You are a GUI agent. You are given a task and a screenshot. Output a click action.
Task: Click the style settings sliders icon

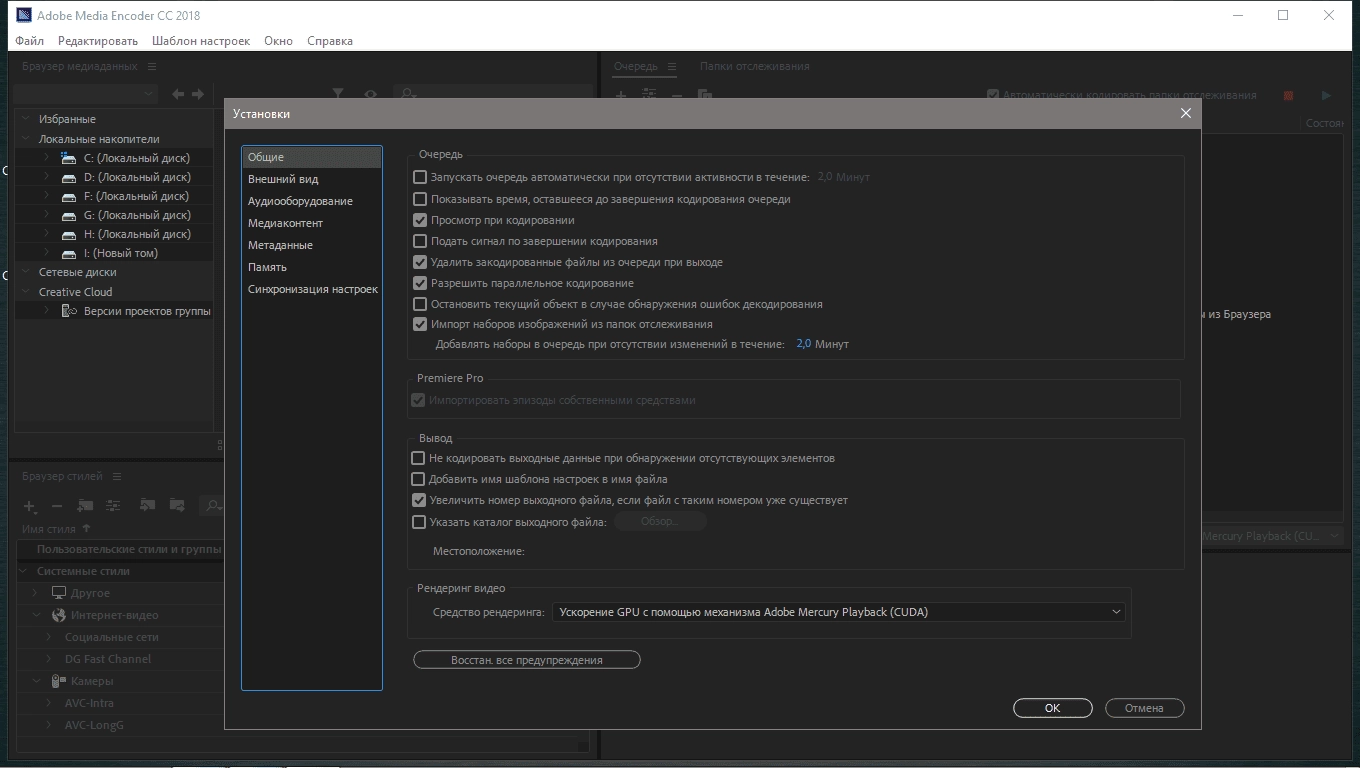pyautogui.click(x=113, y=506)
